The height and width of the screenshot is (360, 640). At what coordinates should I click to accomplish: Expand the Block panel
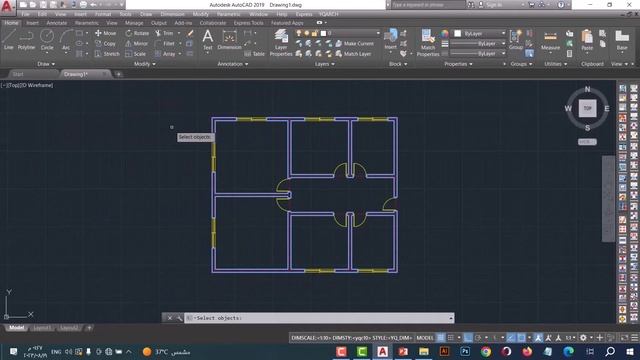[x=398, y=64]
